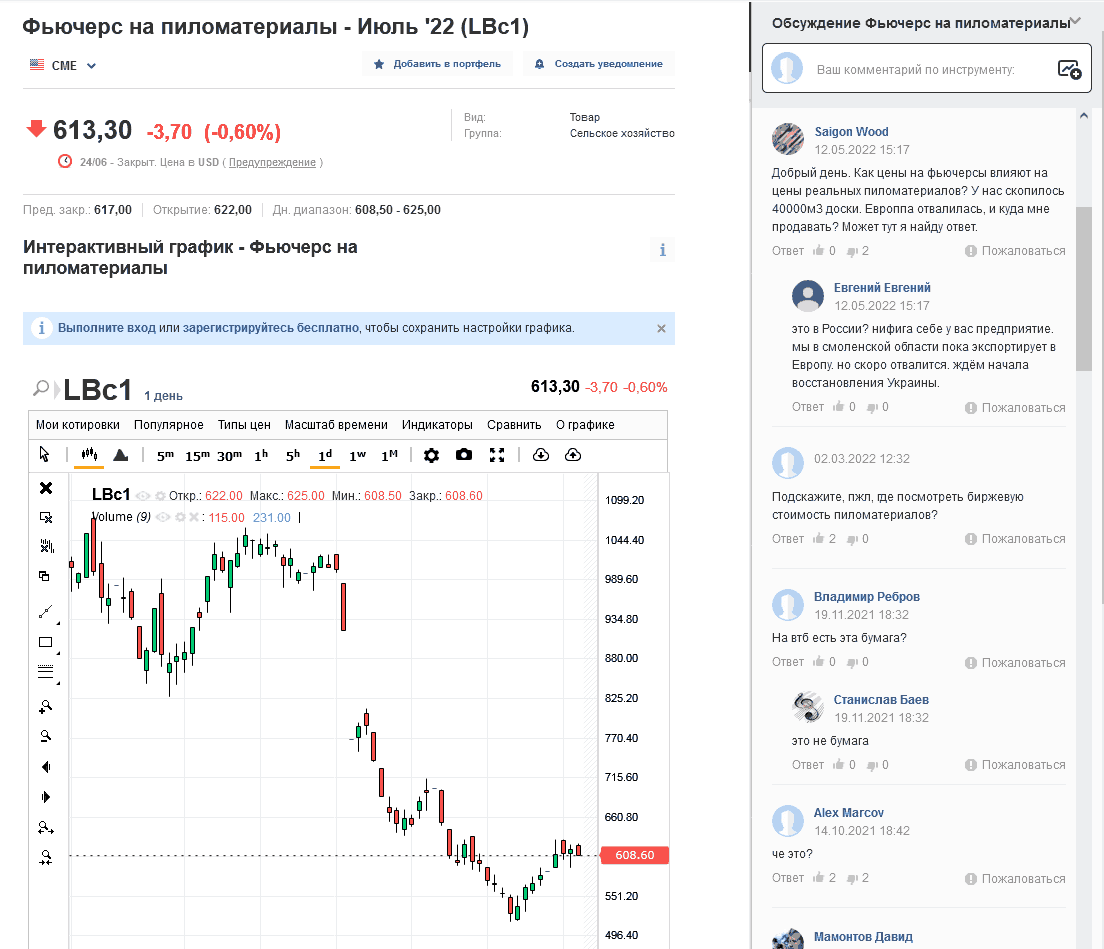Click Создать уведомление button

[x=599, y=64]
